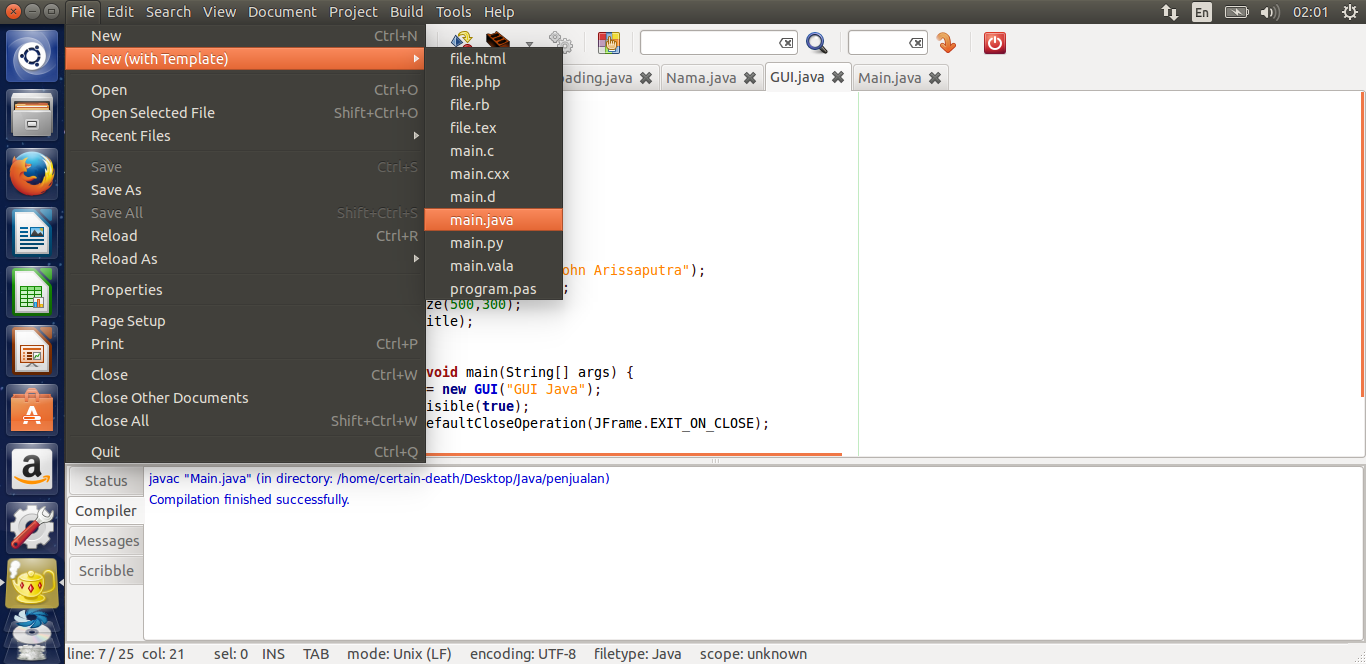Switch to the Main.java tab
This screenshot has height=664, width=1366.
[x=889, y=78]
